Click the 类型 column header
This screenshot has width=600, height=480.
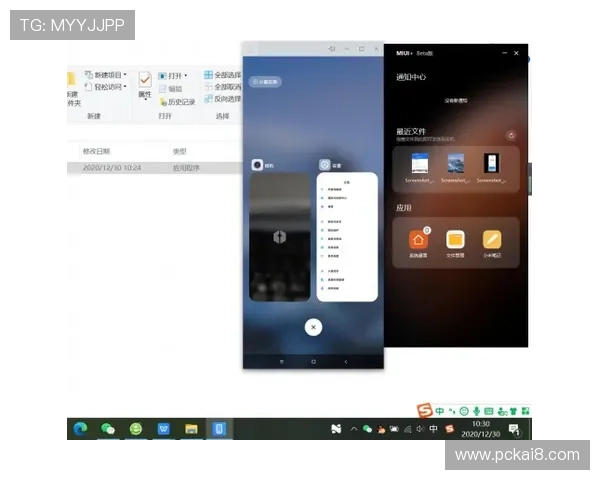tap(180, 151)
